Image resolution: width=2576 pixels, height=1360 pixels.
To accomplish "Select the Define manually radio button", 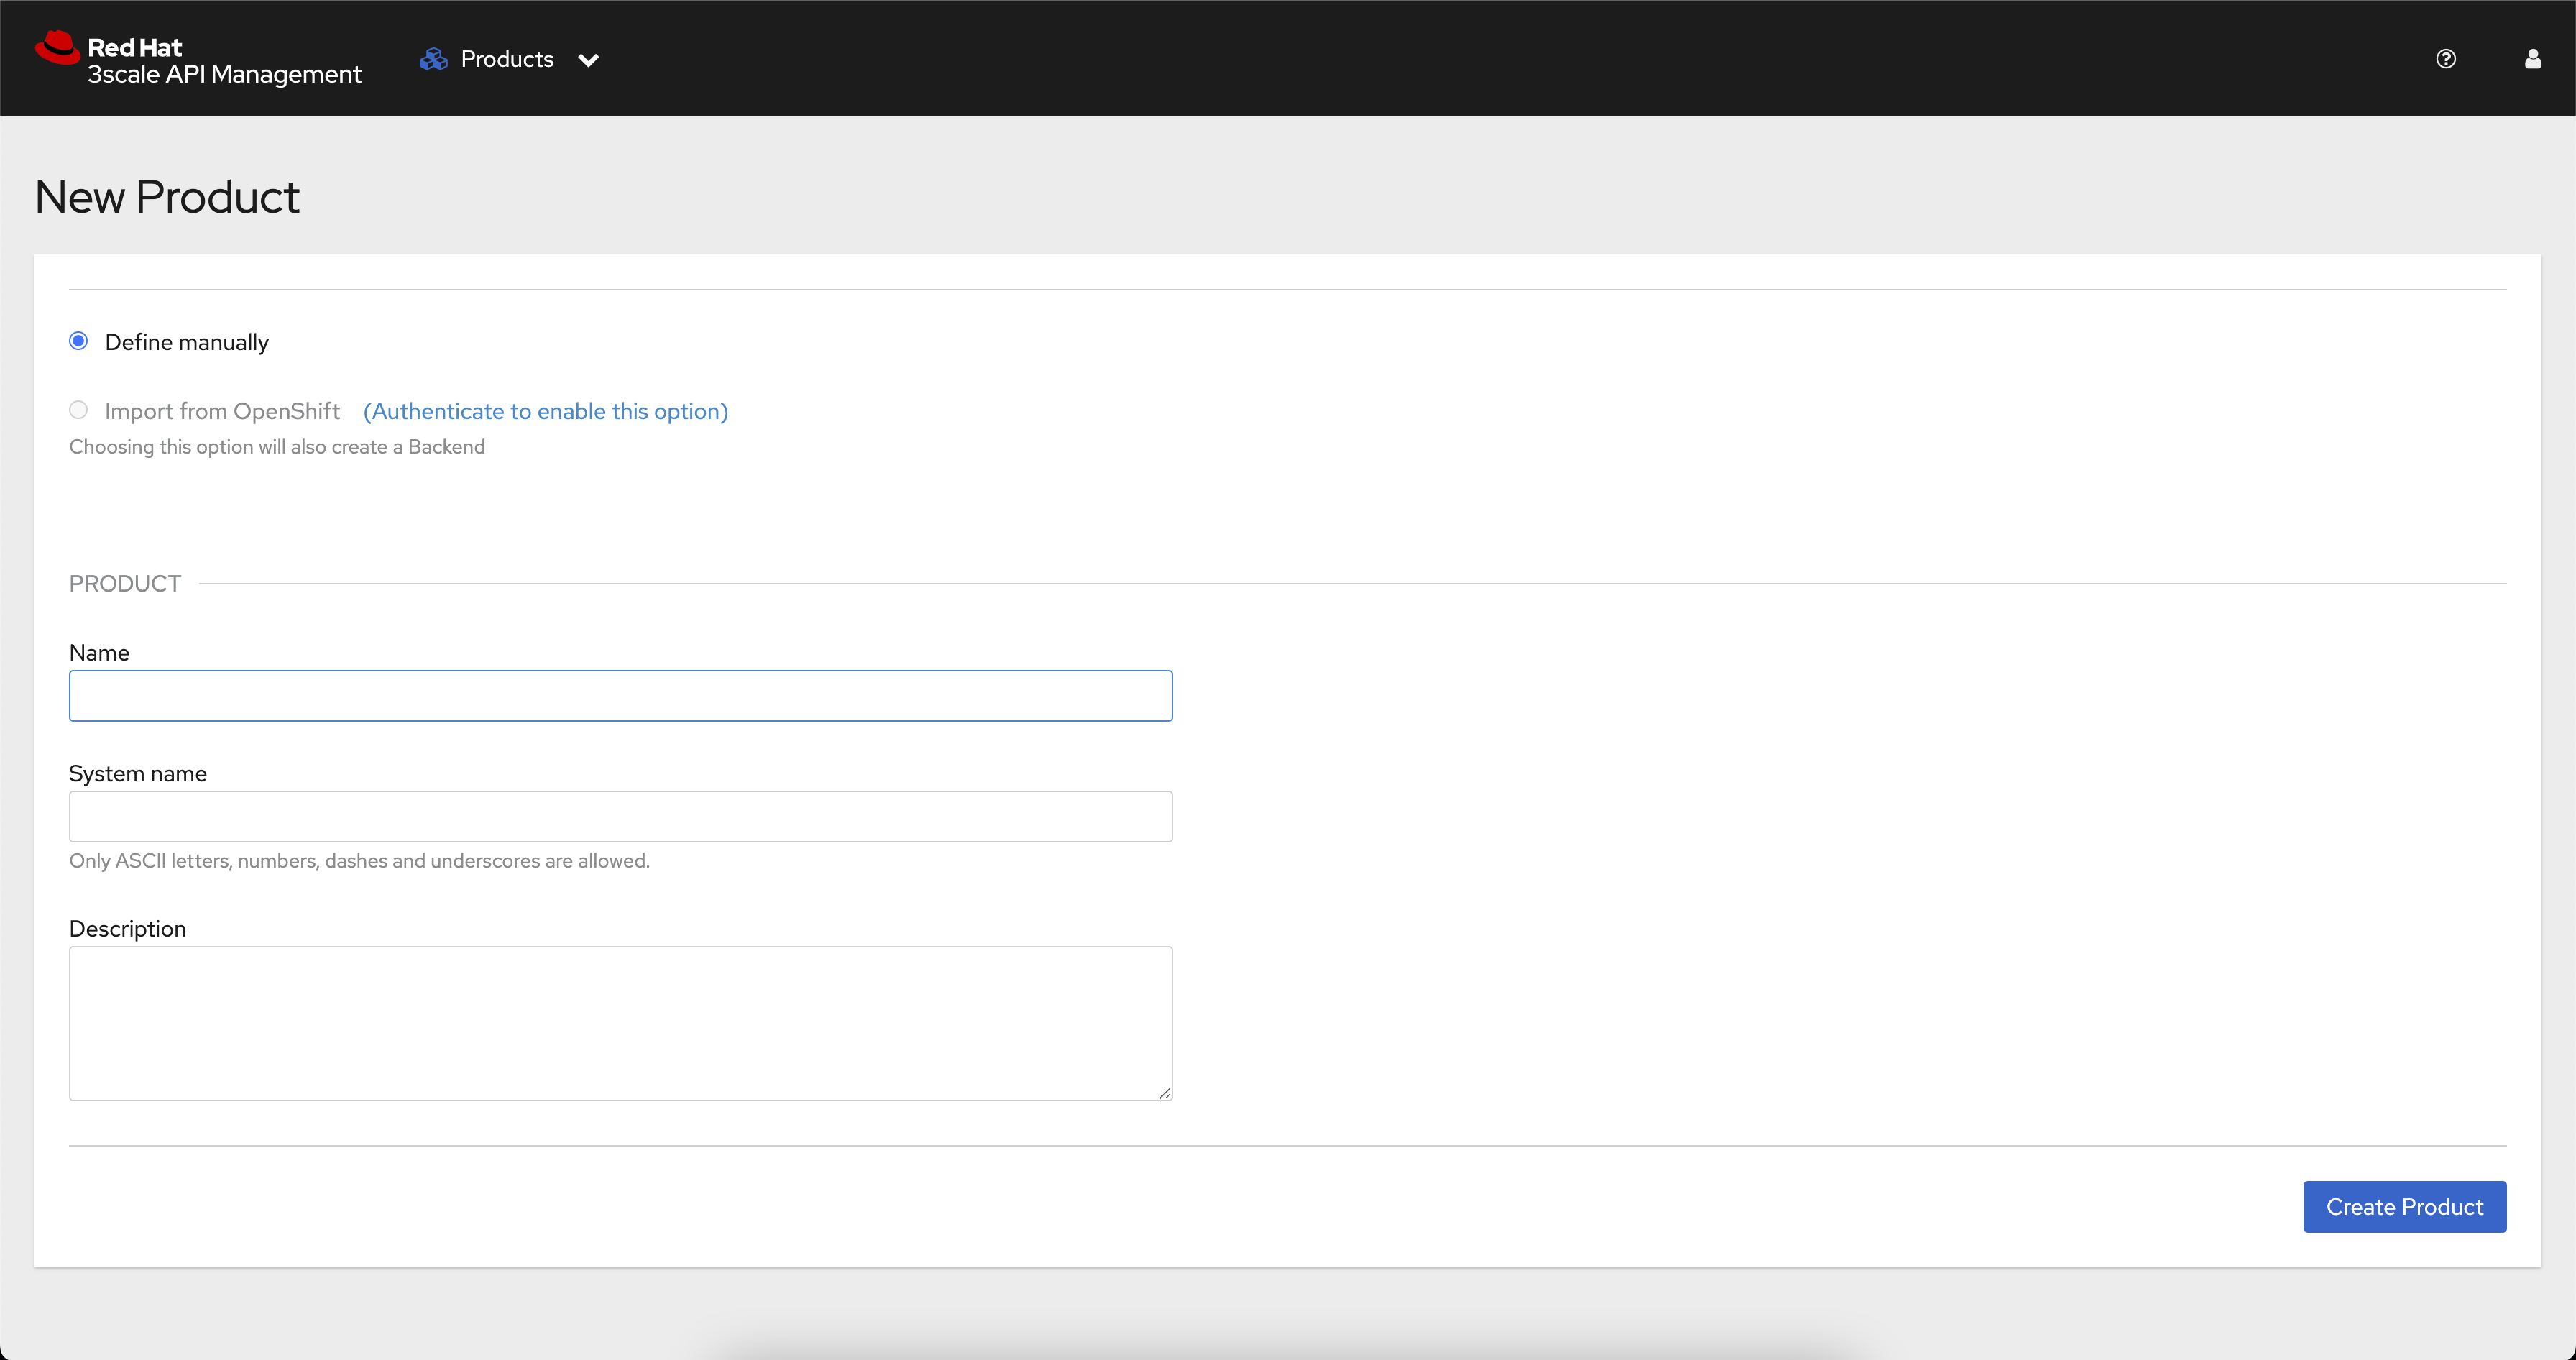I will pyautogui.click(x=78, y=341).
